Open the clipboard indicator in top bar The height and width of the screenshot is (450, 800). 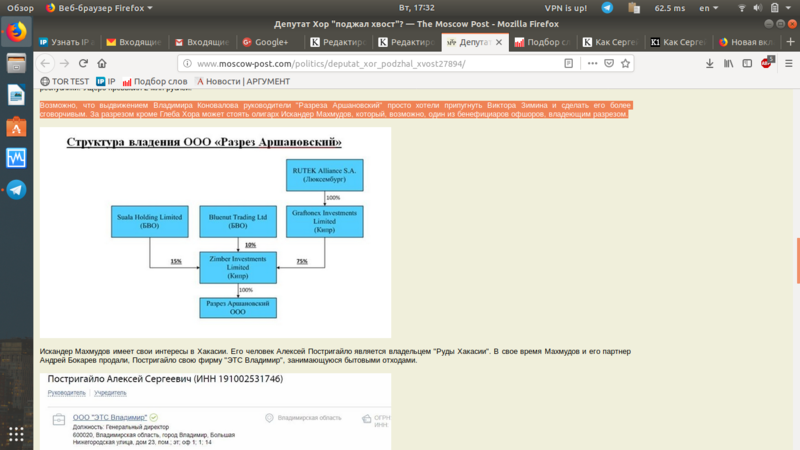point(634,8)
